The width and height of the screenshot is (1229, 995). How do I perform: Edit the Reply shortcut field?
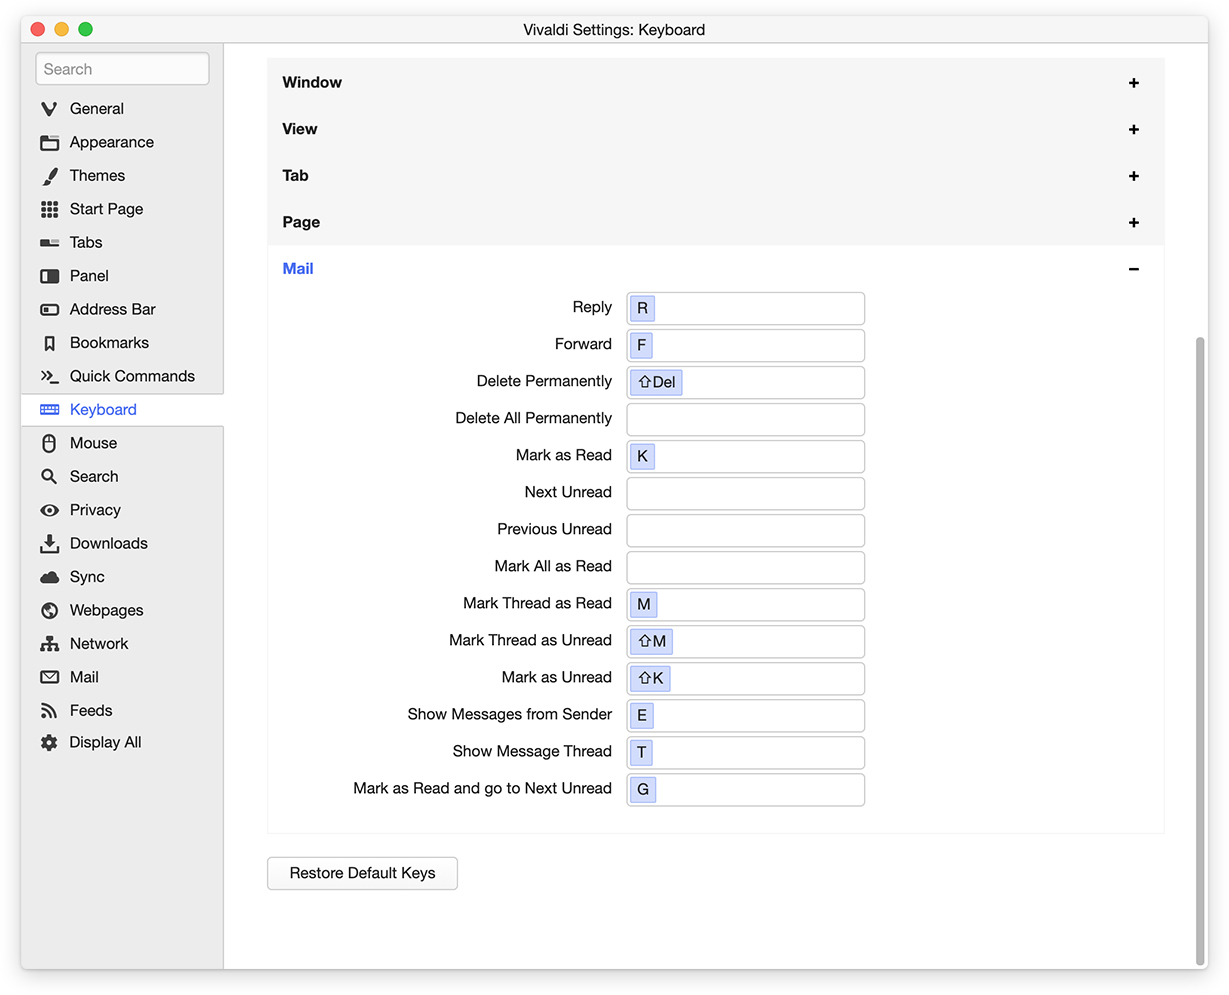[x=746, y=308]
